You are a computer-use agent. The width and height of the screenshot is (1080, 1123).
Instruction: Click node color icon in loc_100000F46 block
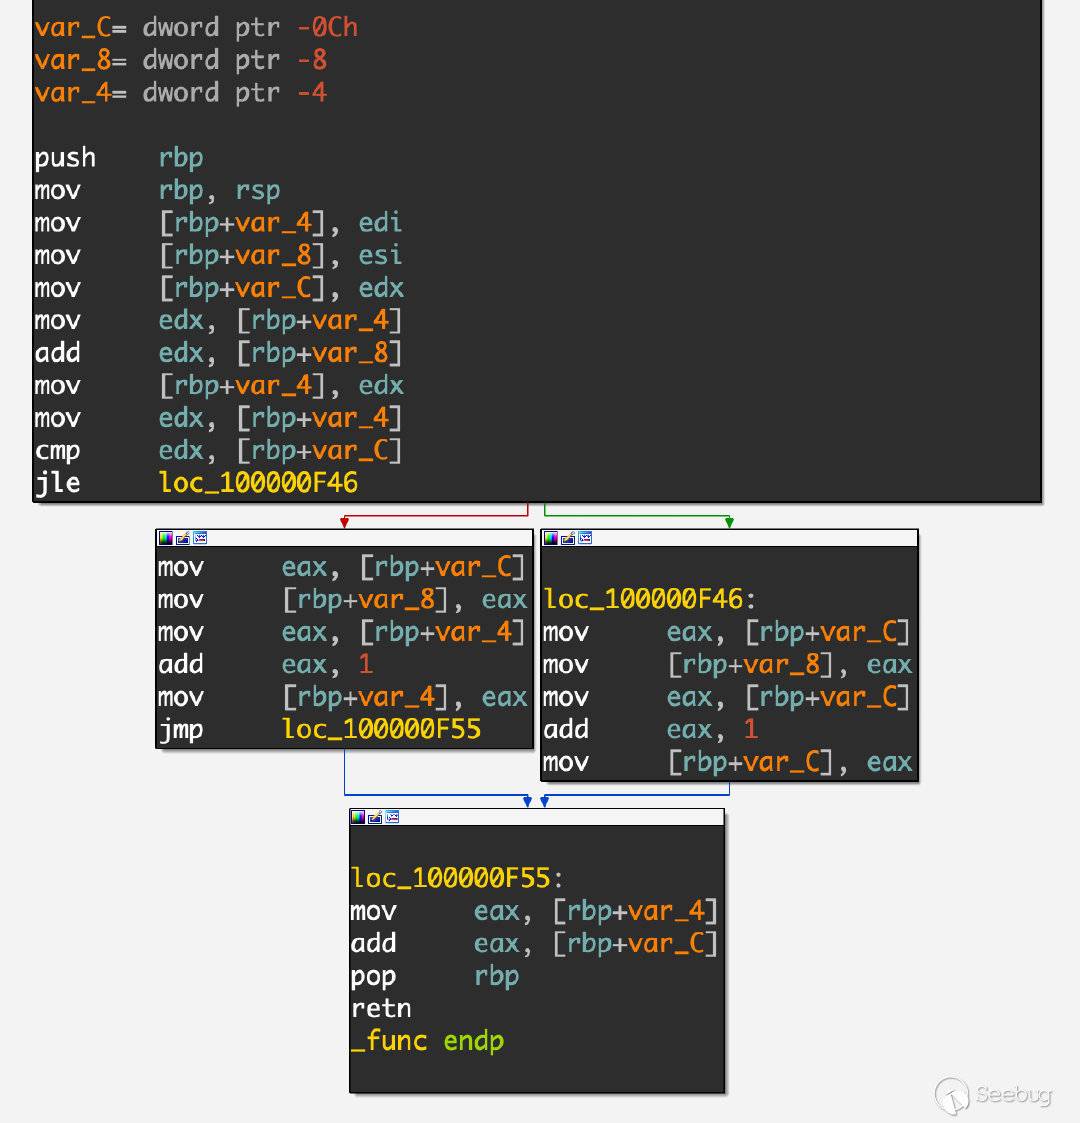tap(551, 538)
